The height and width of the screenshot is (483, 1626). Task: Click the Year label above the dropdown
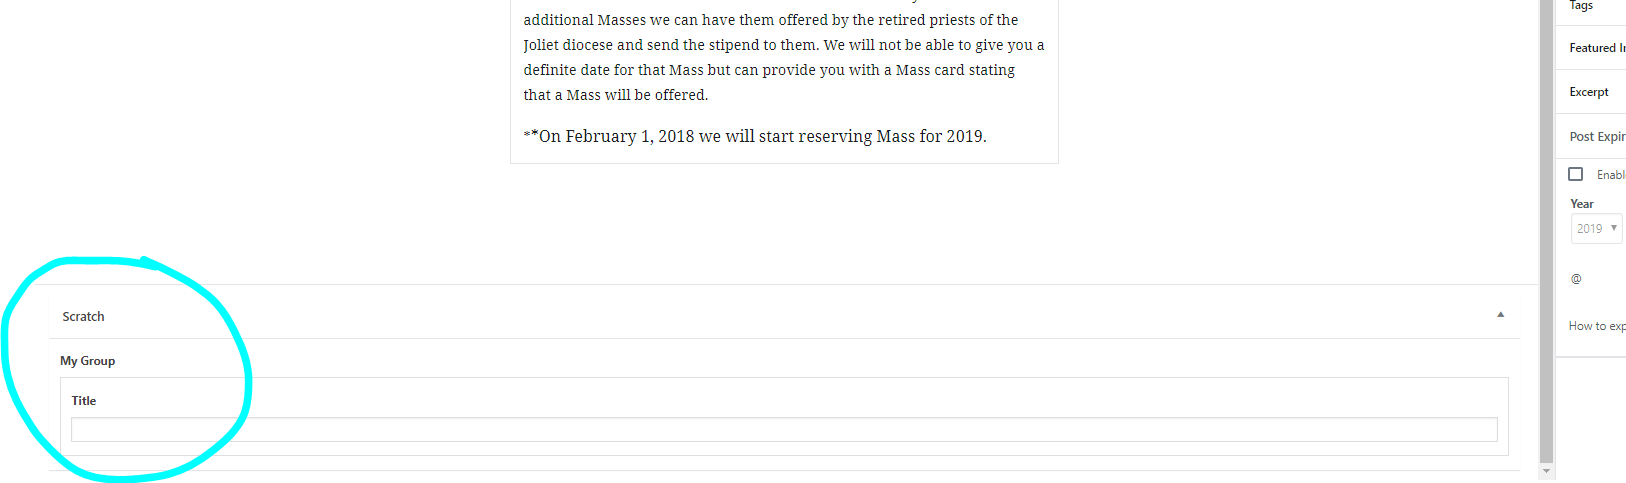tap(1582, 204)
